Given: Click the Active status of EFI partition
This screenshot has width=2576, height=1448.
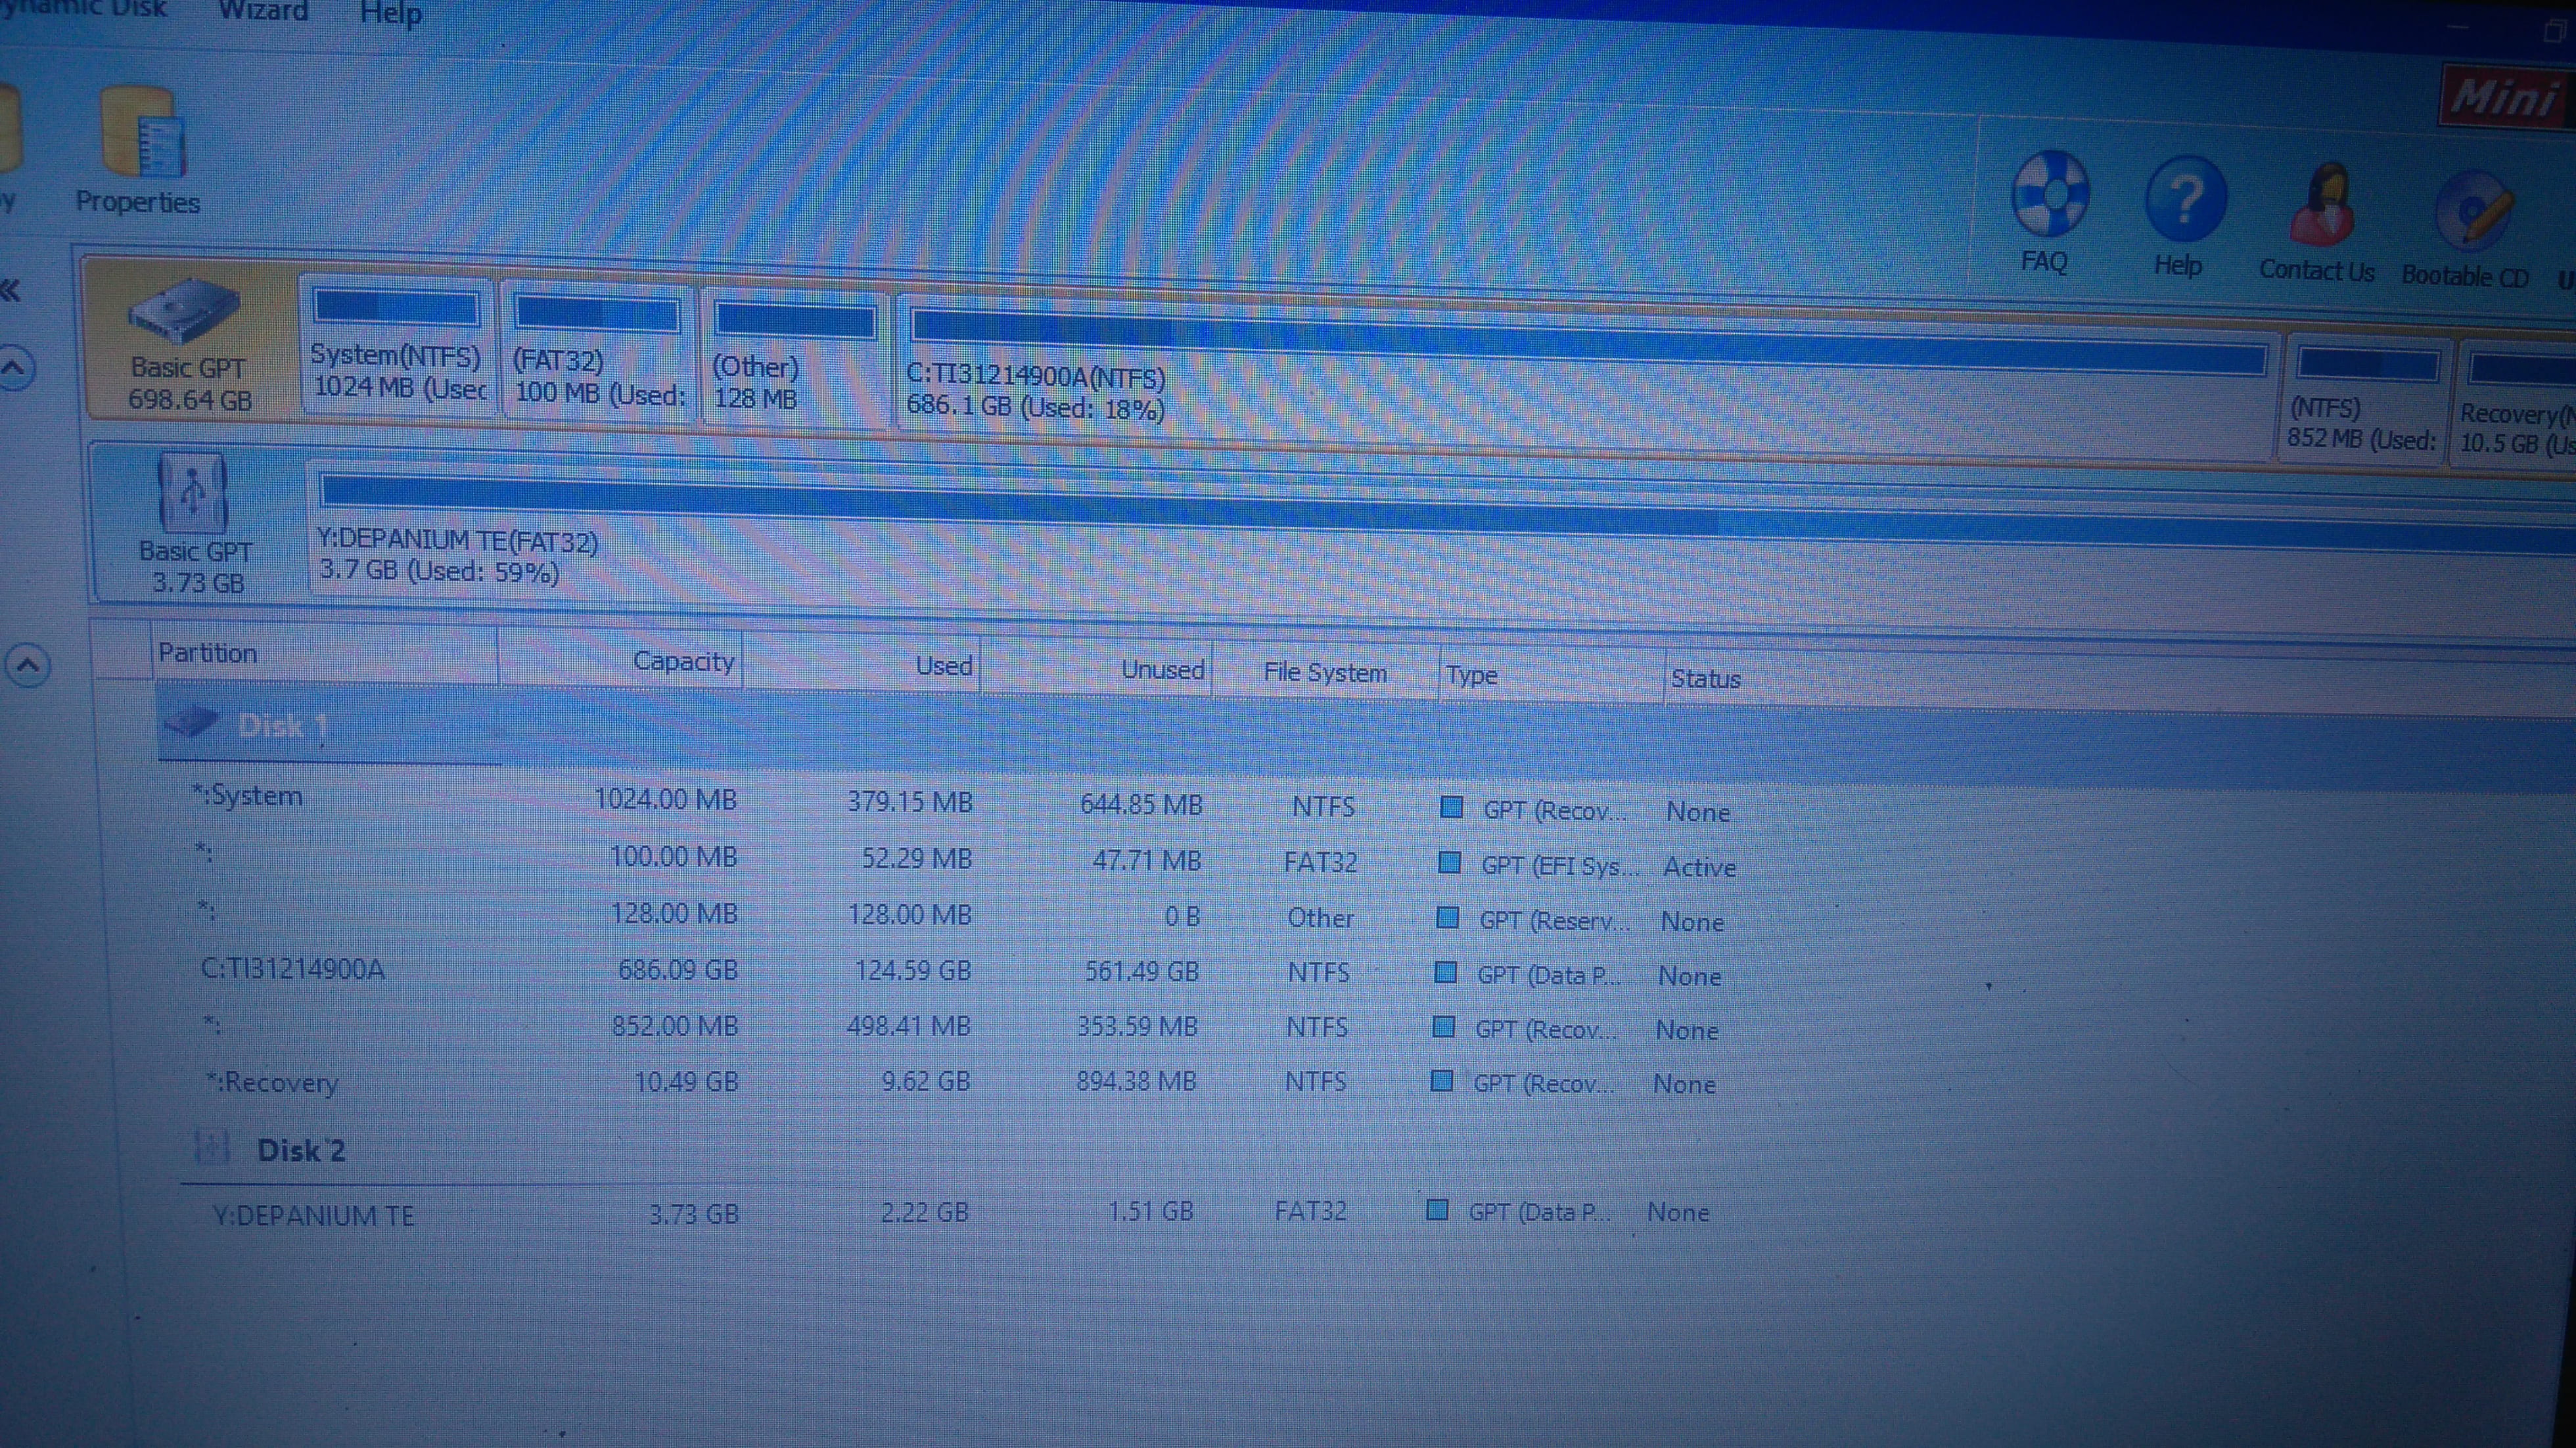Looking at the screenshot, I should click(x=1699, y=867).
